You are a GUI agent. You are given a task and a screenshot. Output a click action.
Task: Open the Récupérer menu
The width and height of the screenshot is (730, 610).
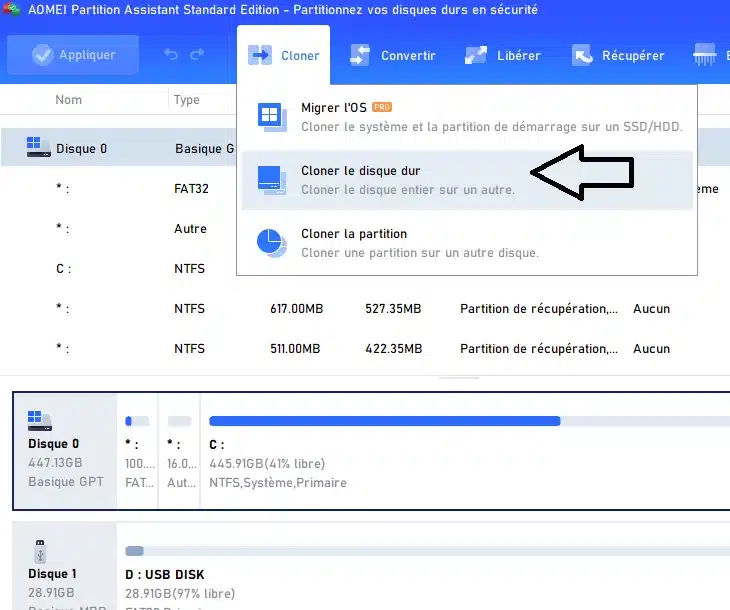(x=618, y=55)
